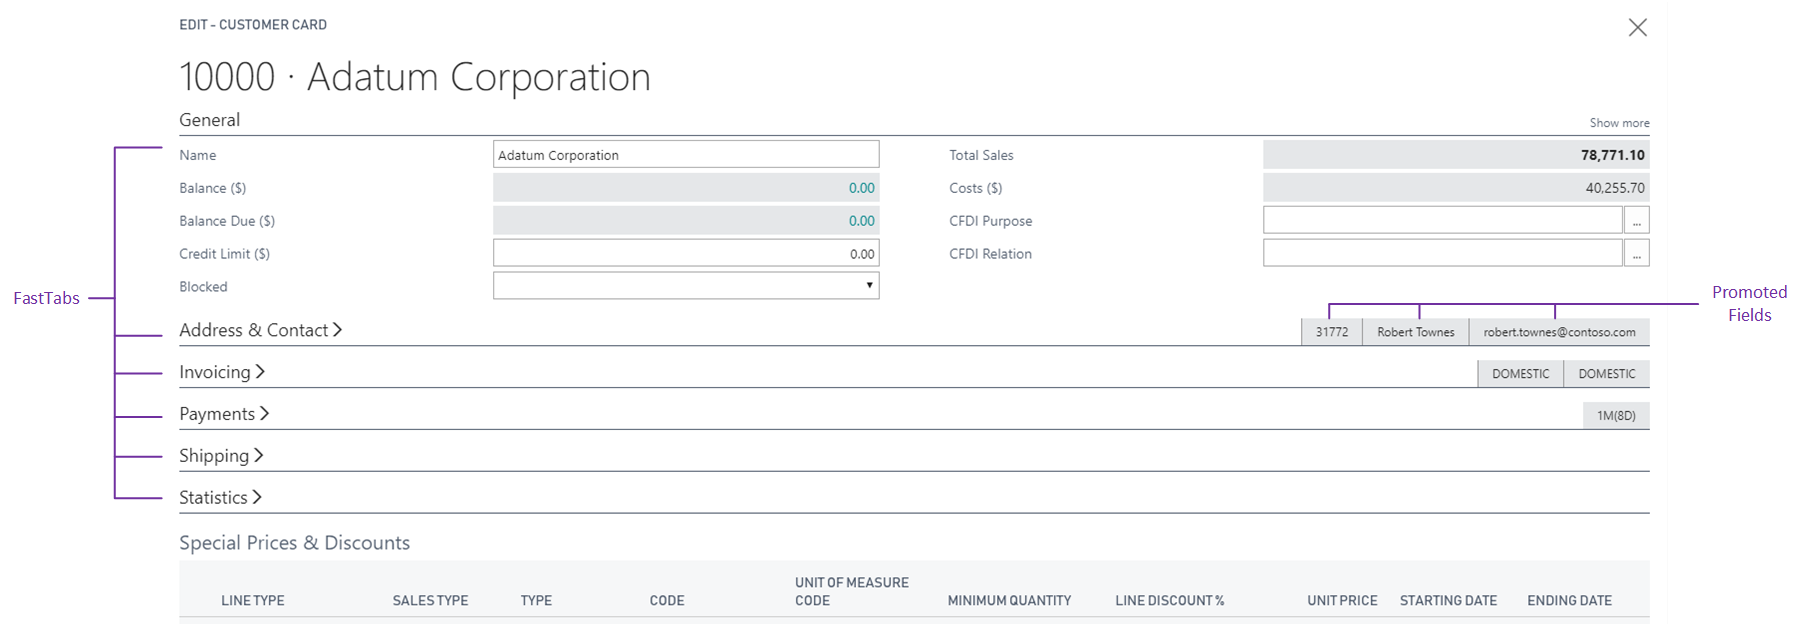The image size is (1801, 625).
Task: Click Special Prices & Discounts heading
Action: 294,543
